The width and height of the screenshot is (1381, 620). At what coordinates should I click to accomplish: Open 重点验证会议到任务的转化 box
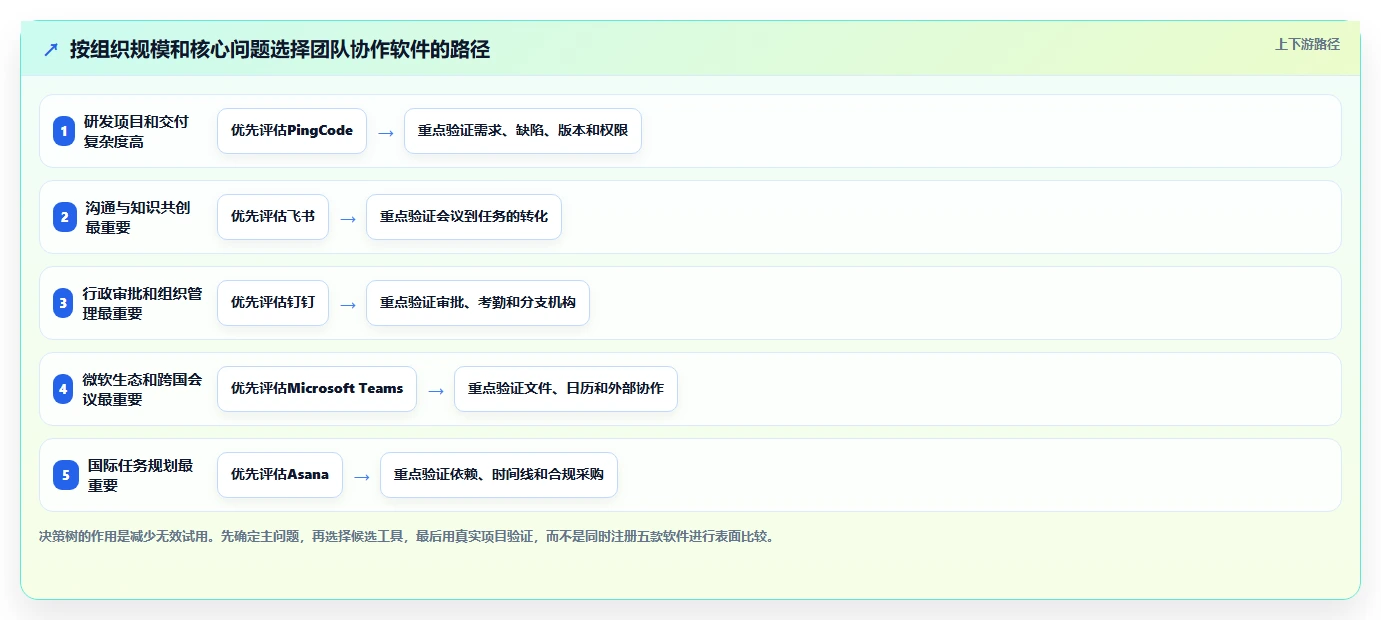464,217
